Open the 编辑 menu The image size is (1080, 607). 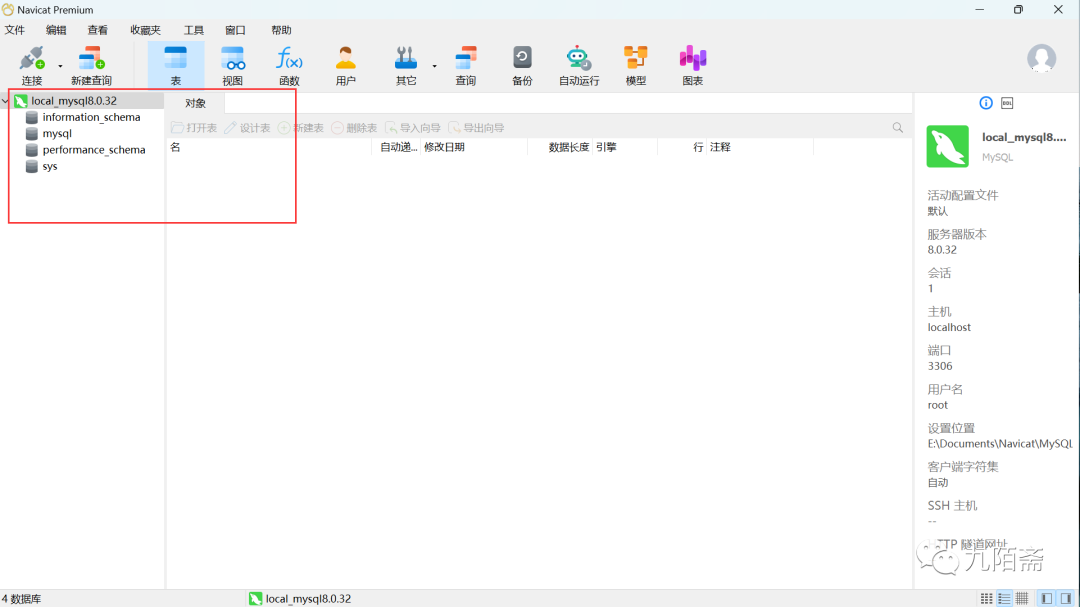tap(56, 30)
